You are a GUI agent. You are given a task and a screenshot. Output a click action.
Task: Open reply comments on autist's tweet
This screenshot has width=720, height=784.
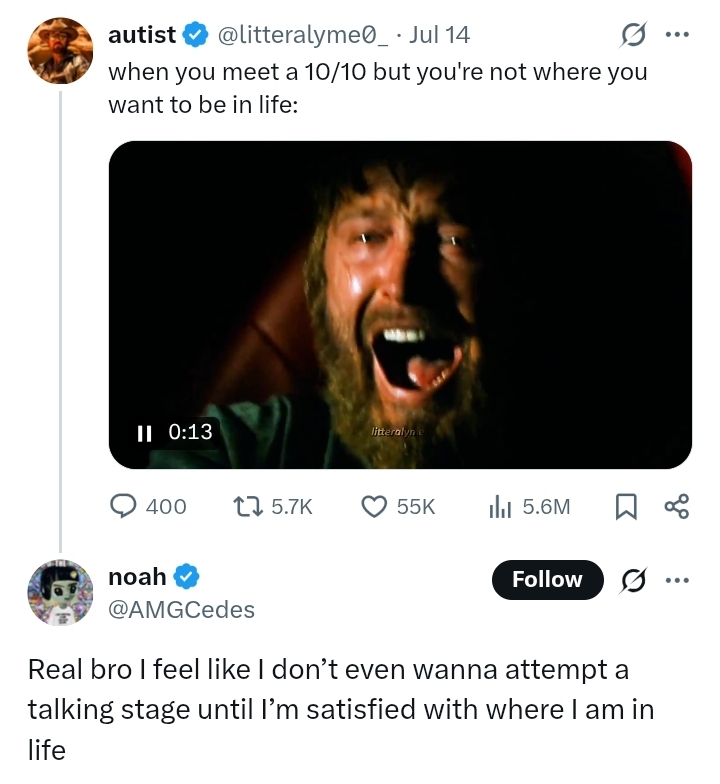148,506
